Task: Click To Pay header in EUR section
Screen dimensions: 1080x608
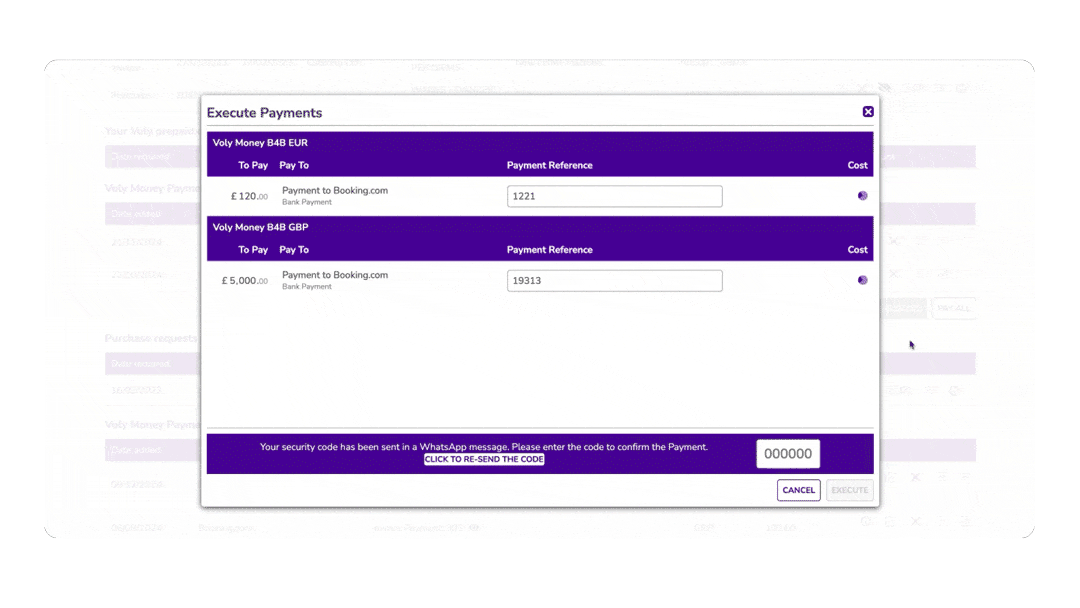Action: point(253,165)
